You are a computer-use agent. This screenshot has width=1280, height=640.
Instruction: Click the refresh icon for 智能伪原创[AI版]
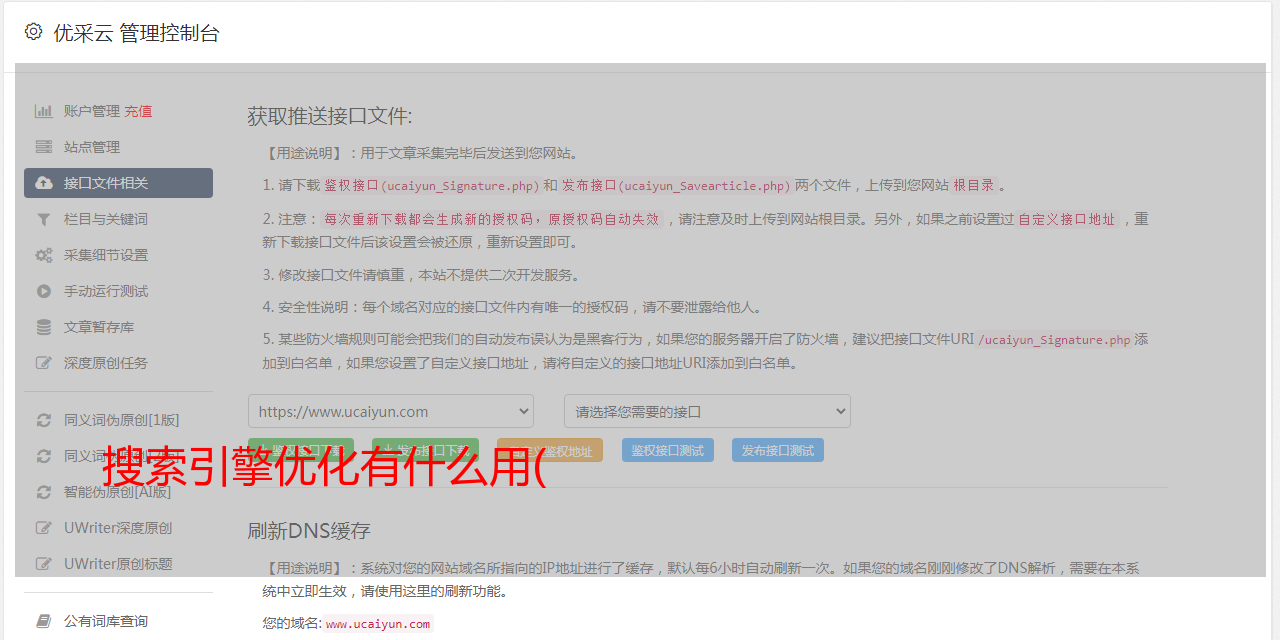44,492
